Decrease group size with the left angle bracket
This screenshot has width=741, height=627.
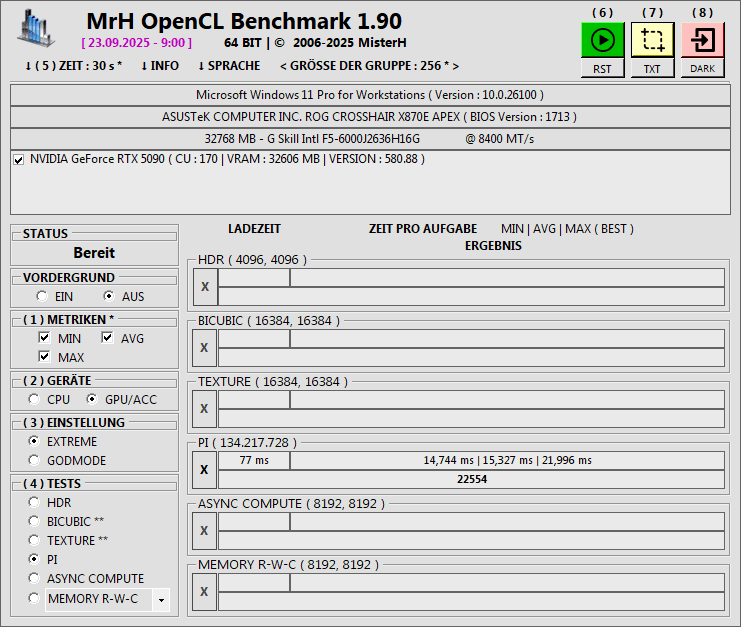point(283,66)
